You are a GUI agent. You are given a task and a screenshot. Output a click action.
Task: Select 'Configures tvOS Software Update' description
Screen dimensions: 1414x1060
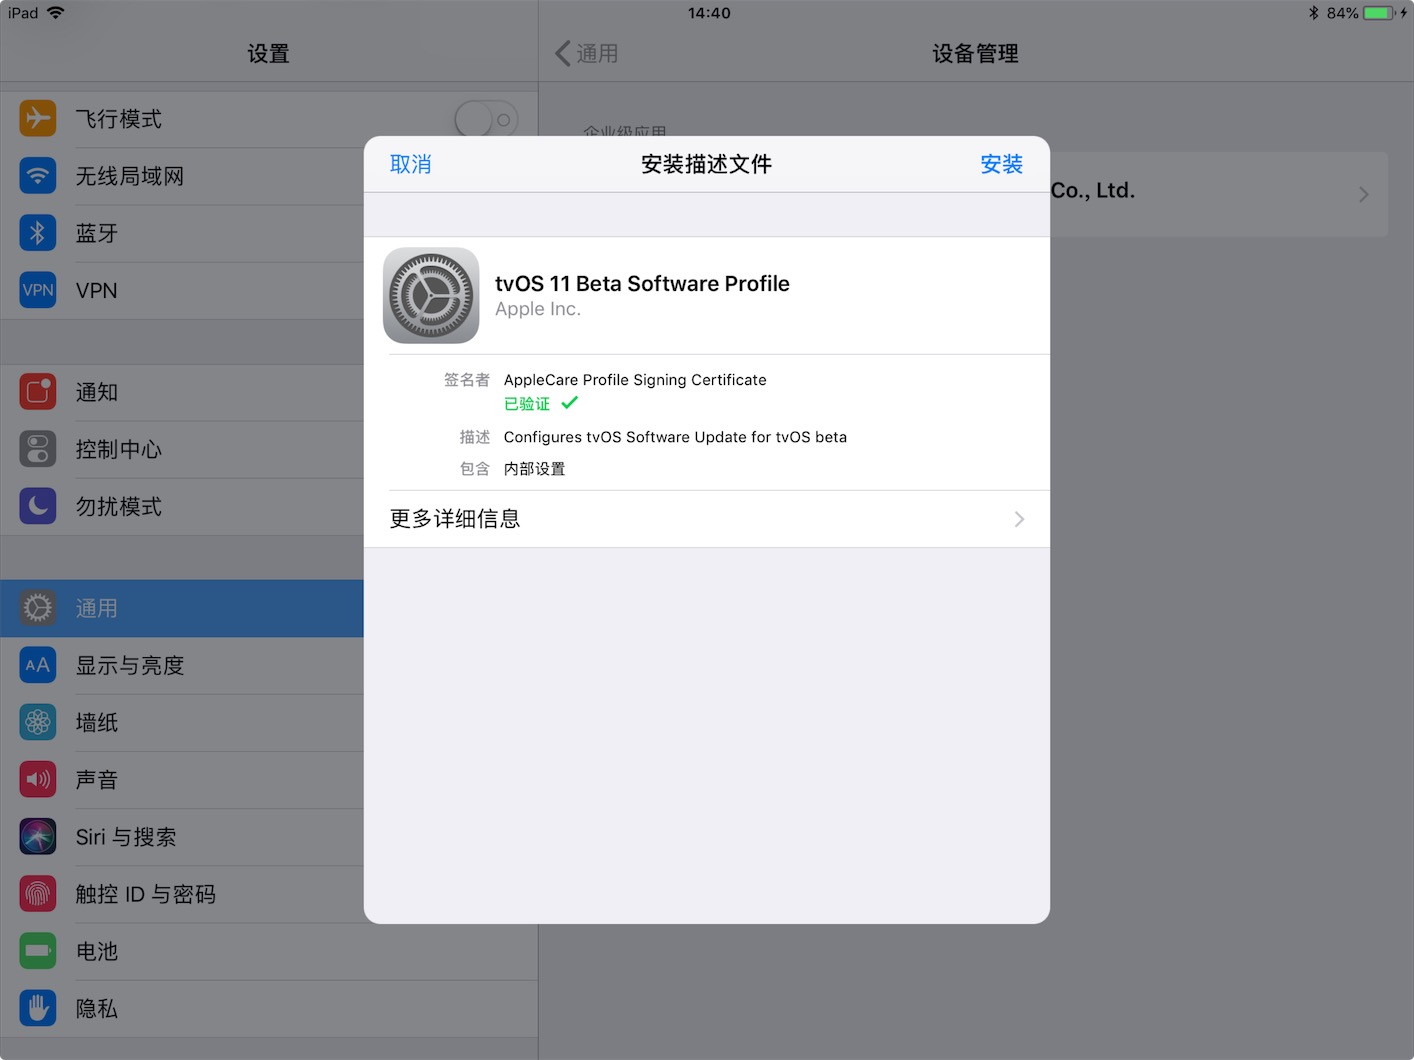coord(675,437)
